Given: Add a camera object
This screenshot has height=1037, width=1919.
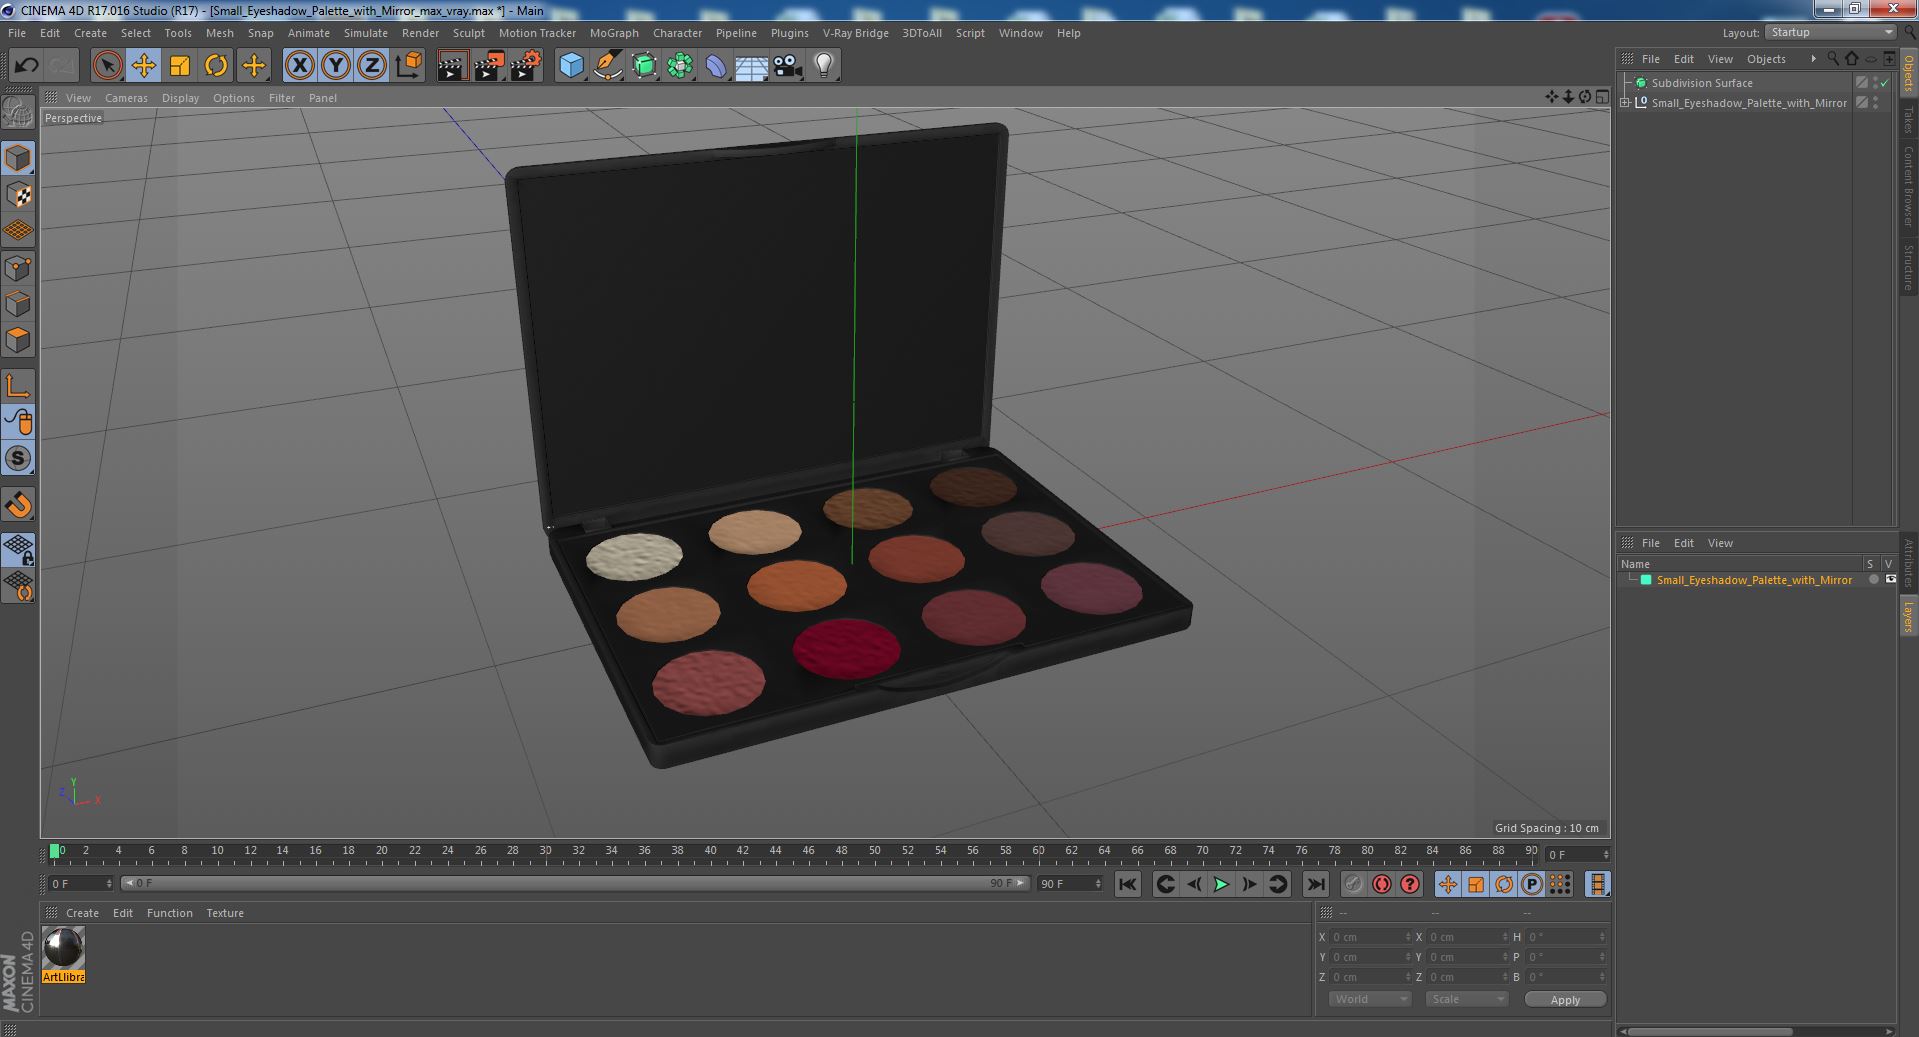Looking at the screenshot, I should pyautogui.click(x=788, y=66).
